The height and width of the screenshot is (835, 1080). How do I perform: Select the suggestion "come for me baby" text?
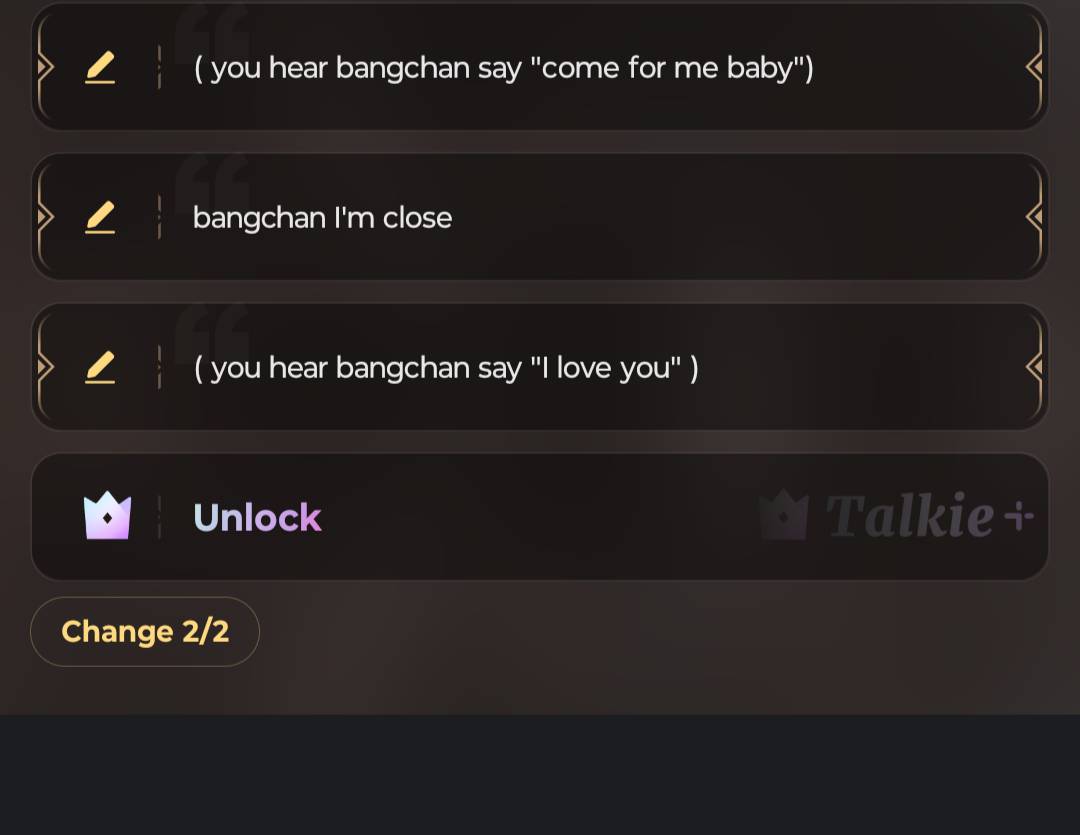pyautogui.click(x=503, y=68)
